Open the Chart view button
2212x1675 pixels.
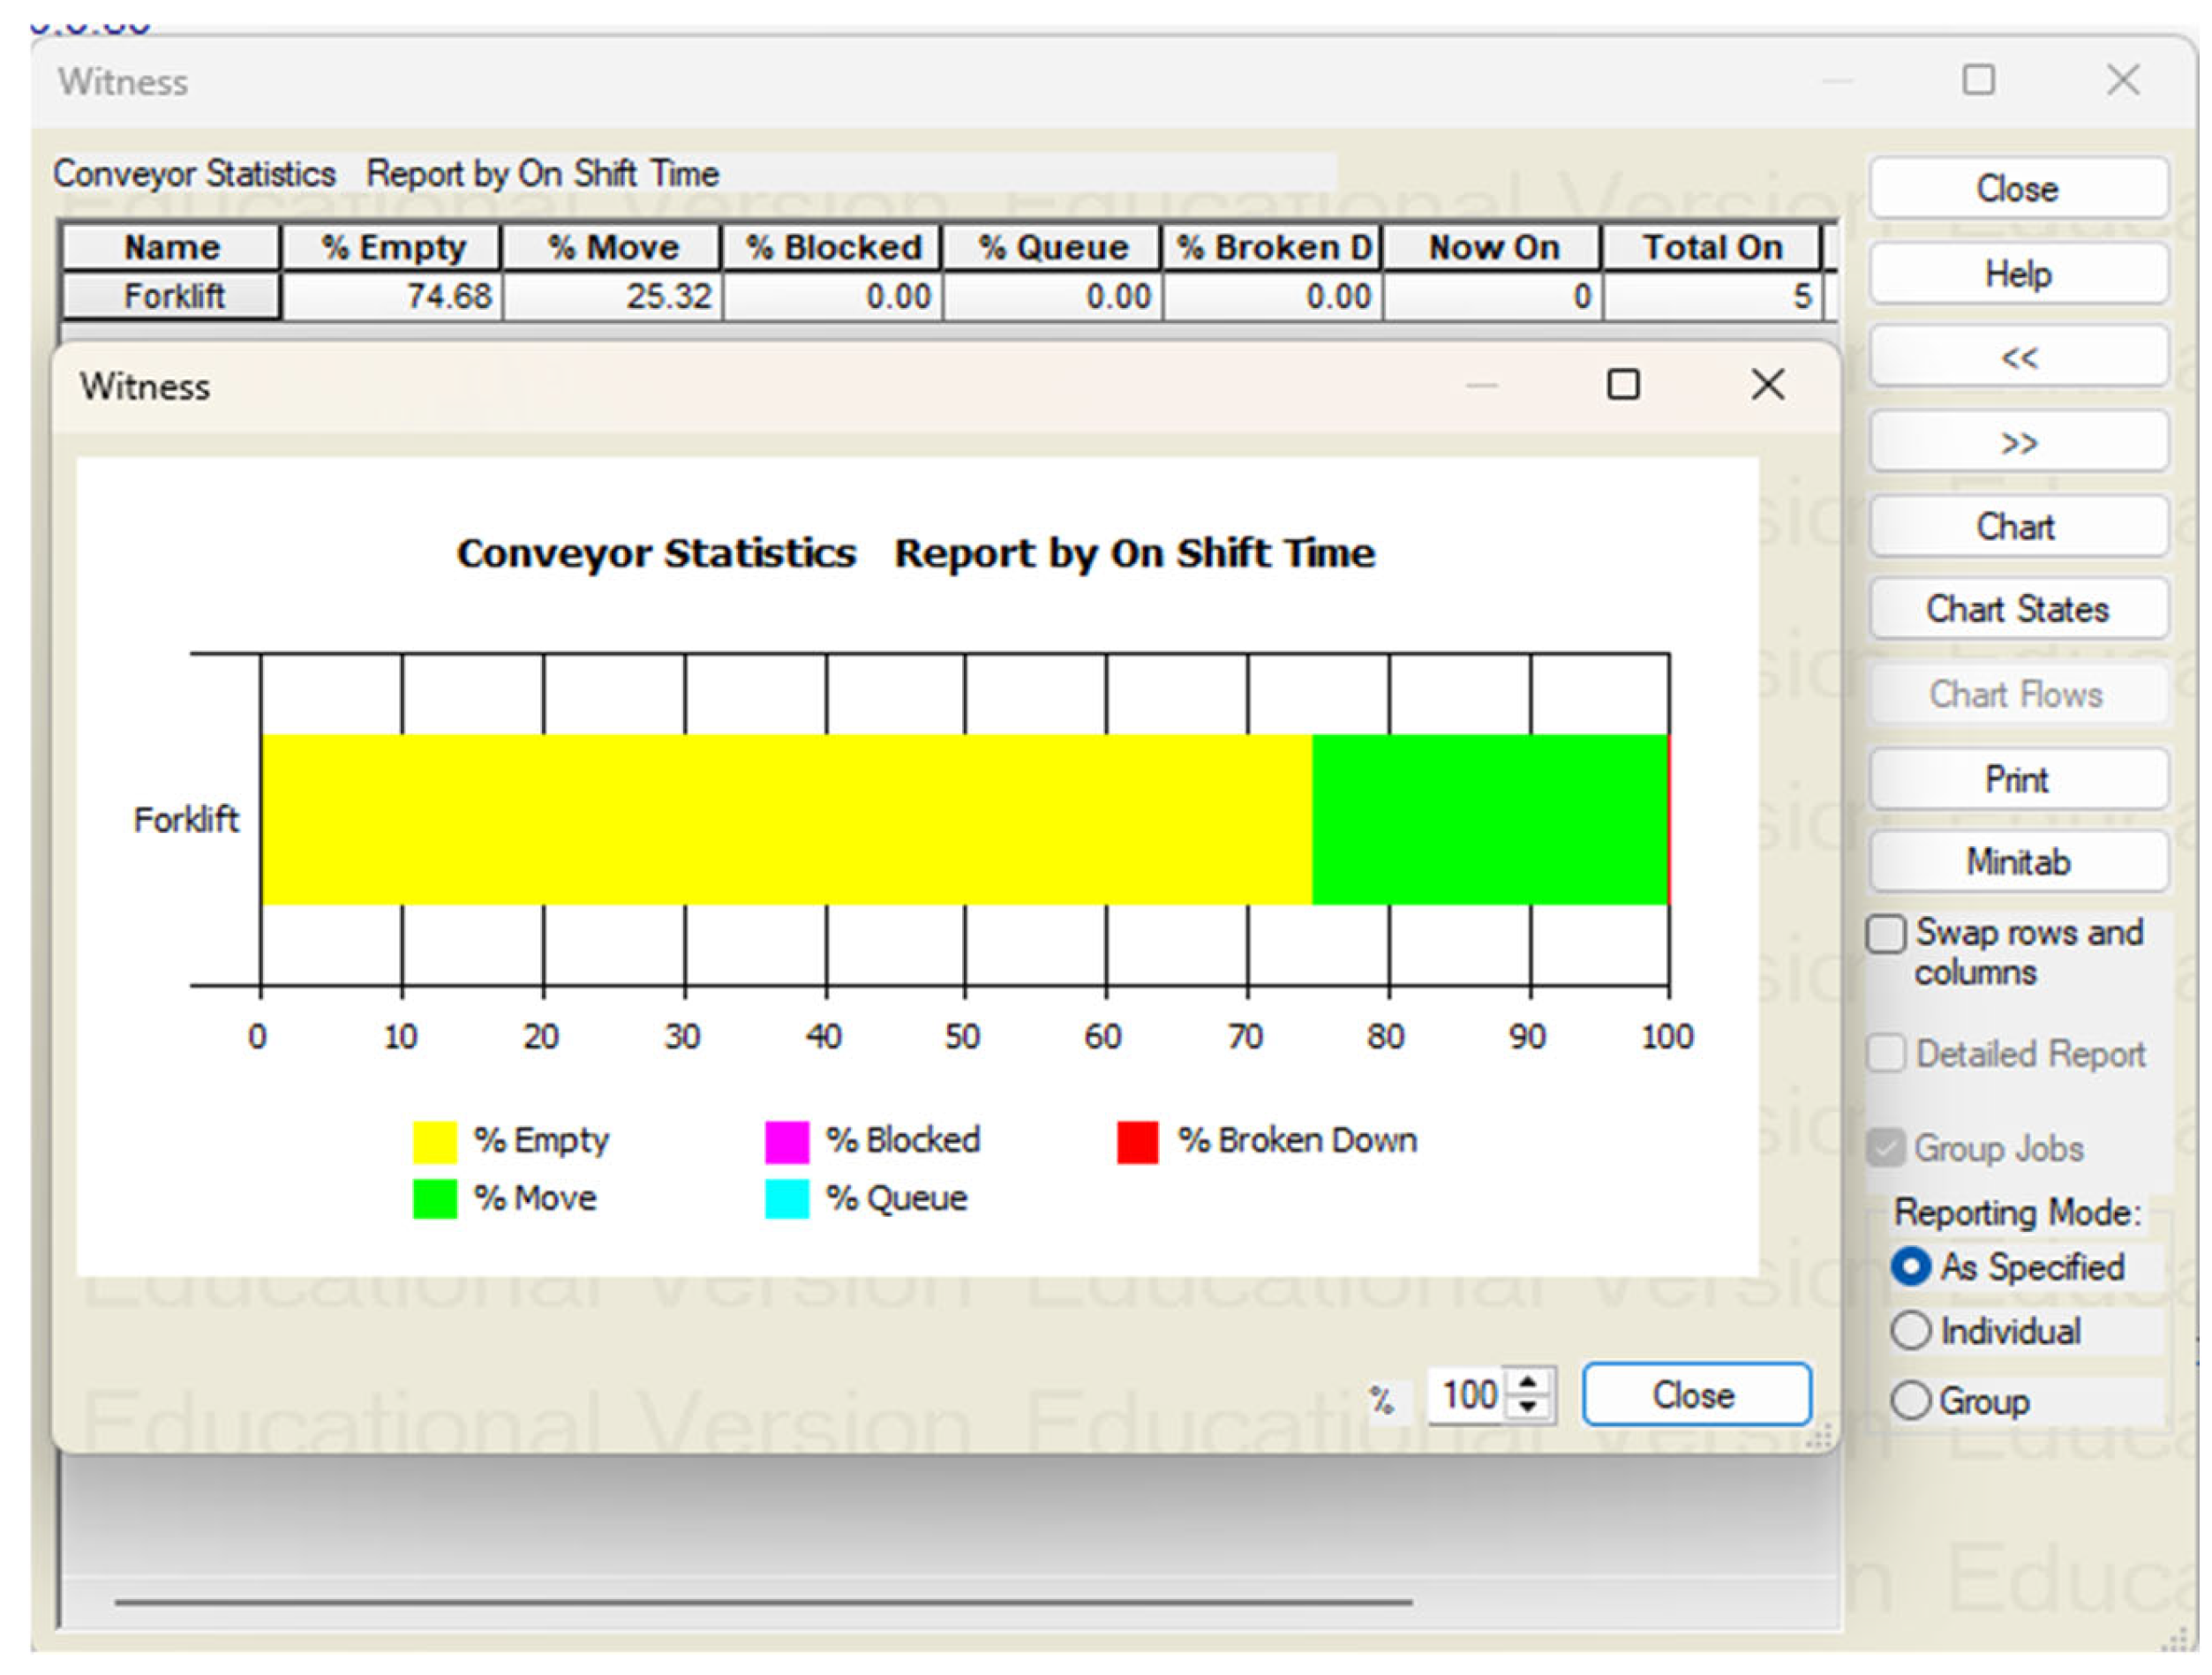(2017, 527)
